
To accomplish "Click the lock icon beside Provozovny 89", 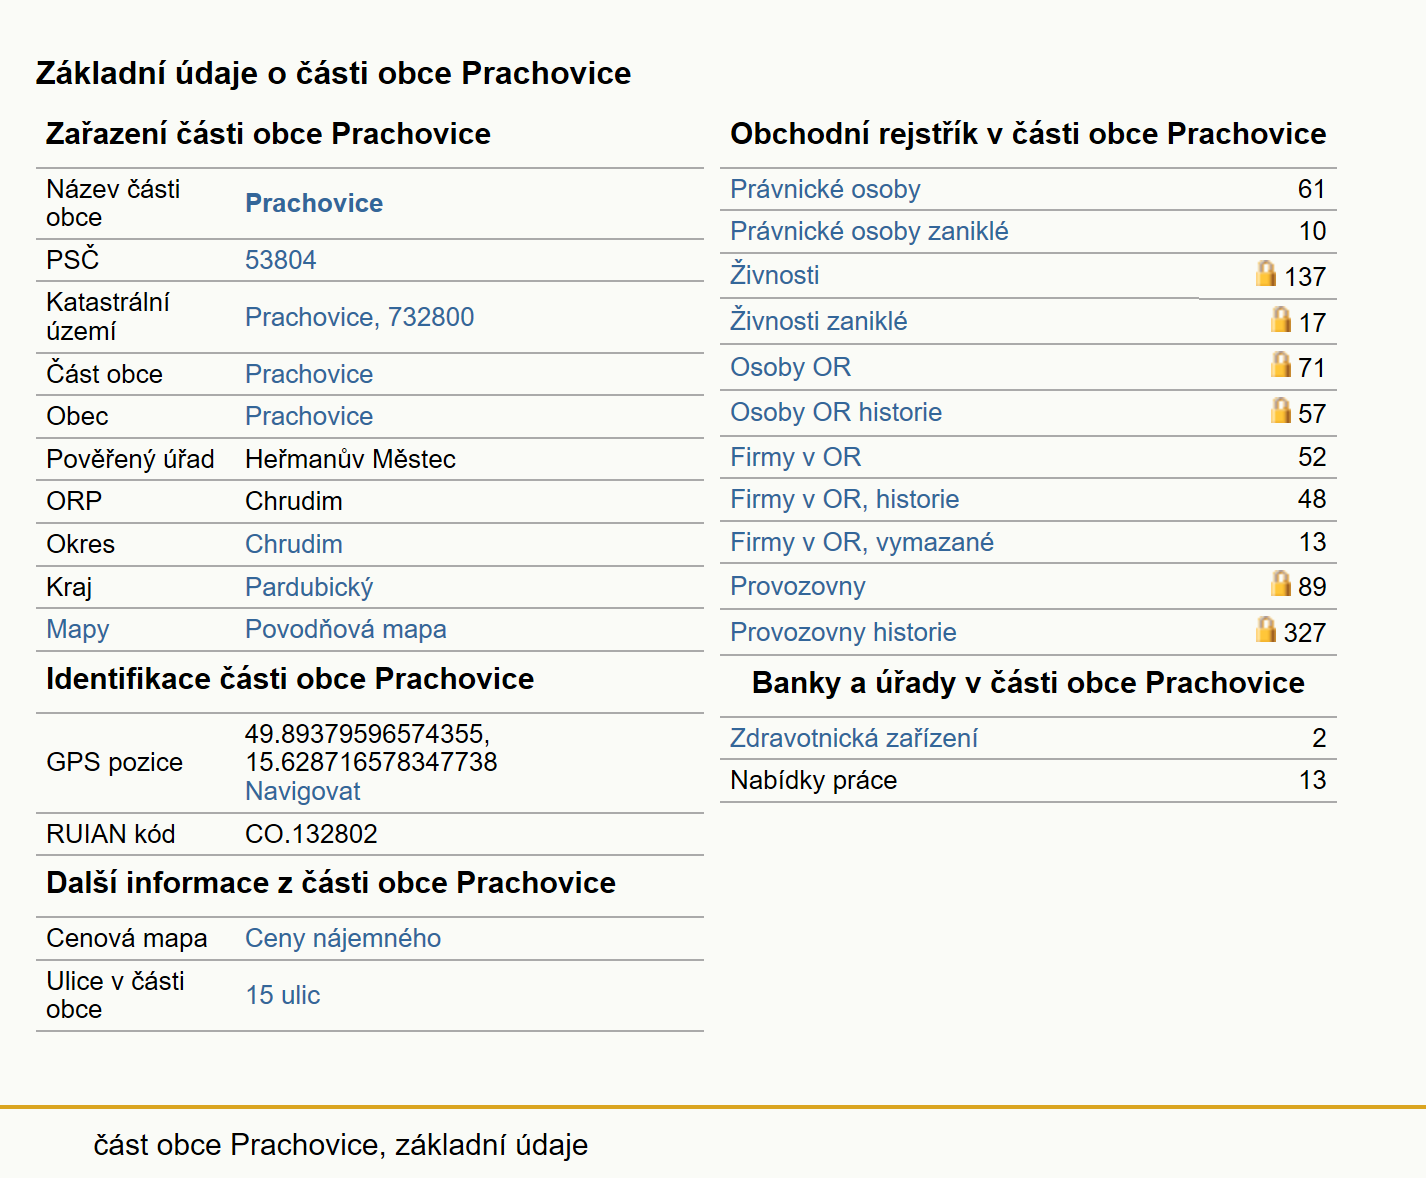I will click(x=1281, y=583).
